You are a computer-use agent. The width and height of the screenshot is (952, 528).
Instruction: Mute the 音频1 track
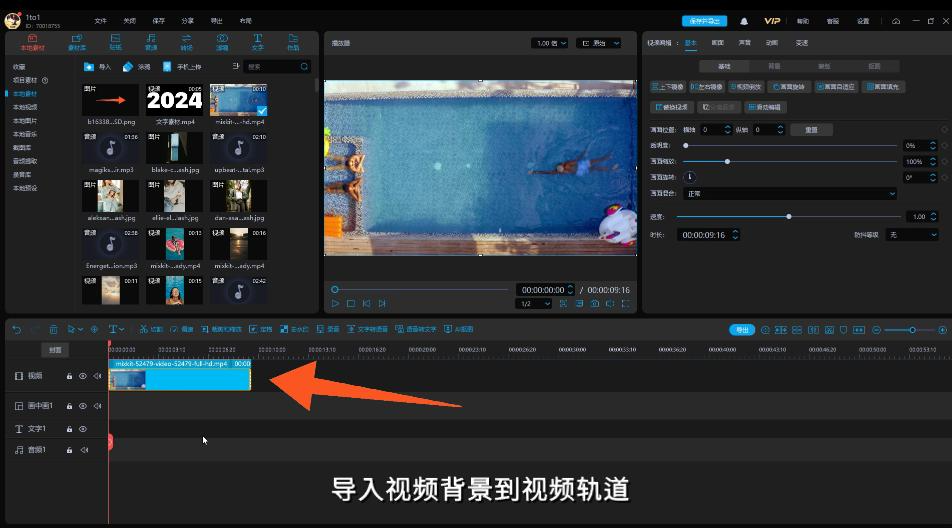pos(84,450)
